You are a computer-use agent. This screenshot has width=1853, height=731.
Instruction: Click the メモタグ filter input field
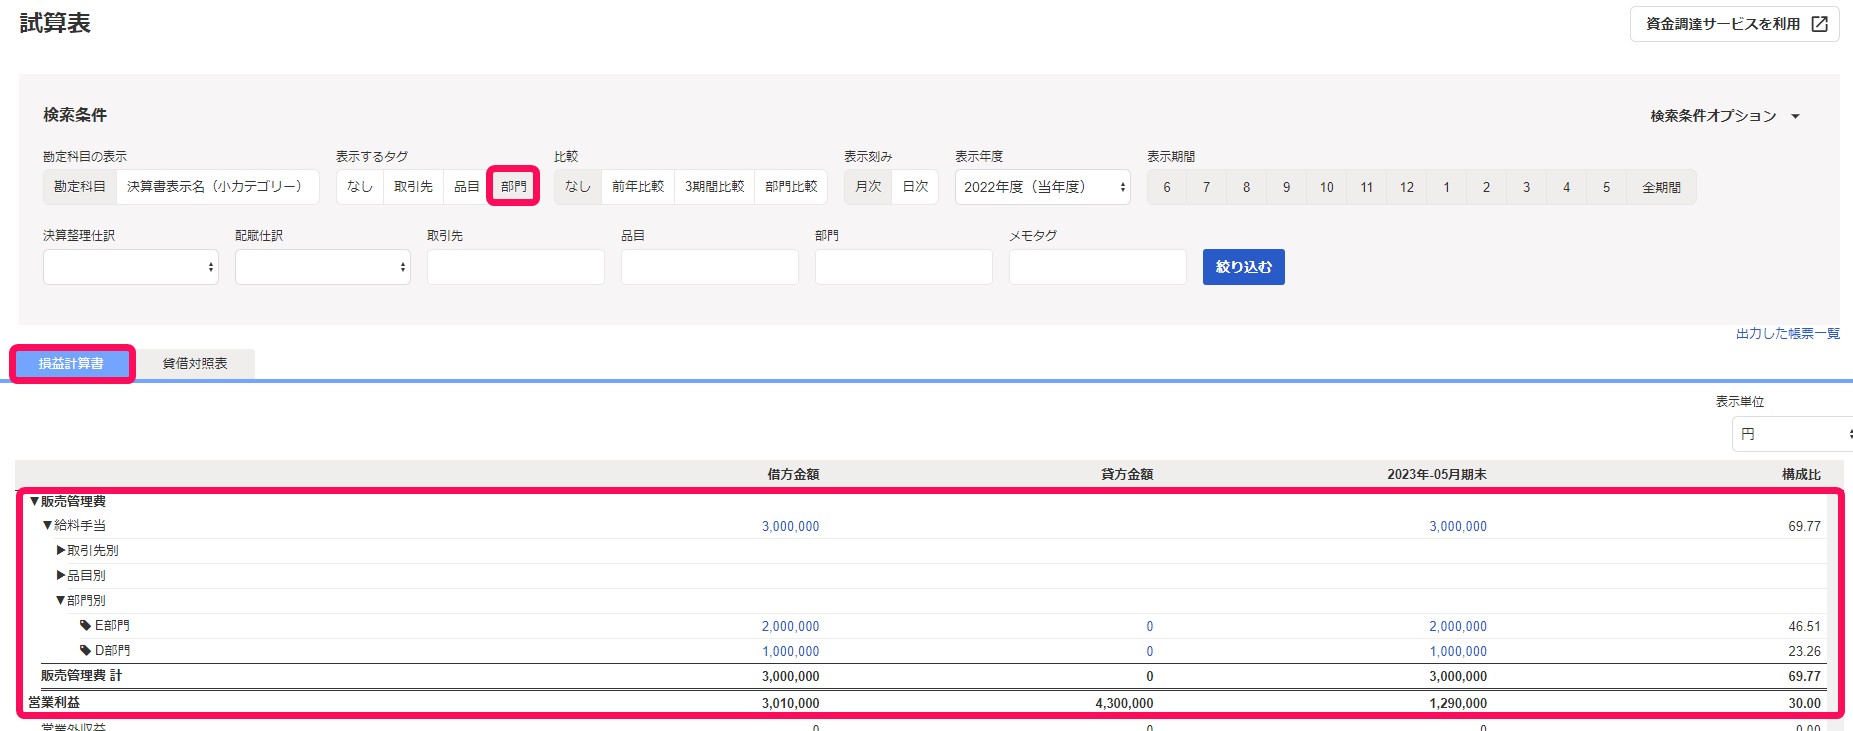(1098, 267)
